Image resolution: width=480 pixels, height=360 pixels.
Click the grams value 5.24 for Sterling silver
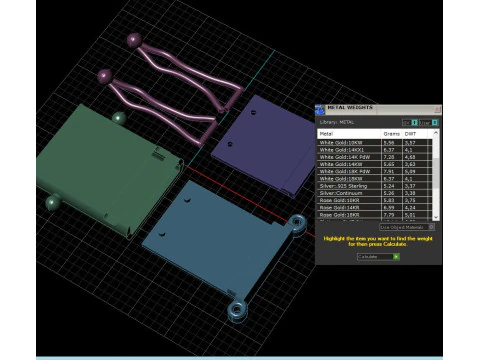(x=389, y=186)
